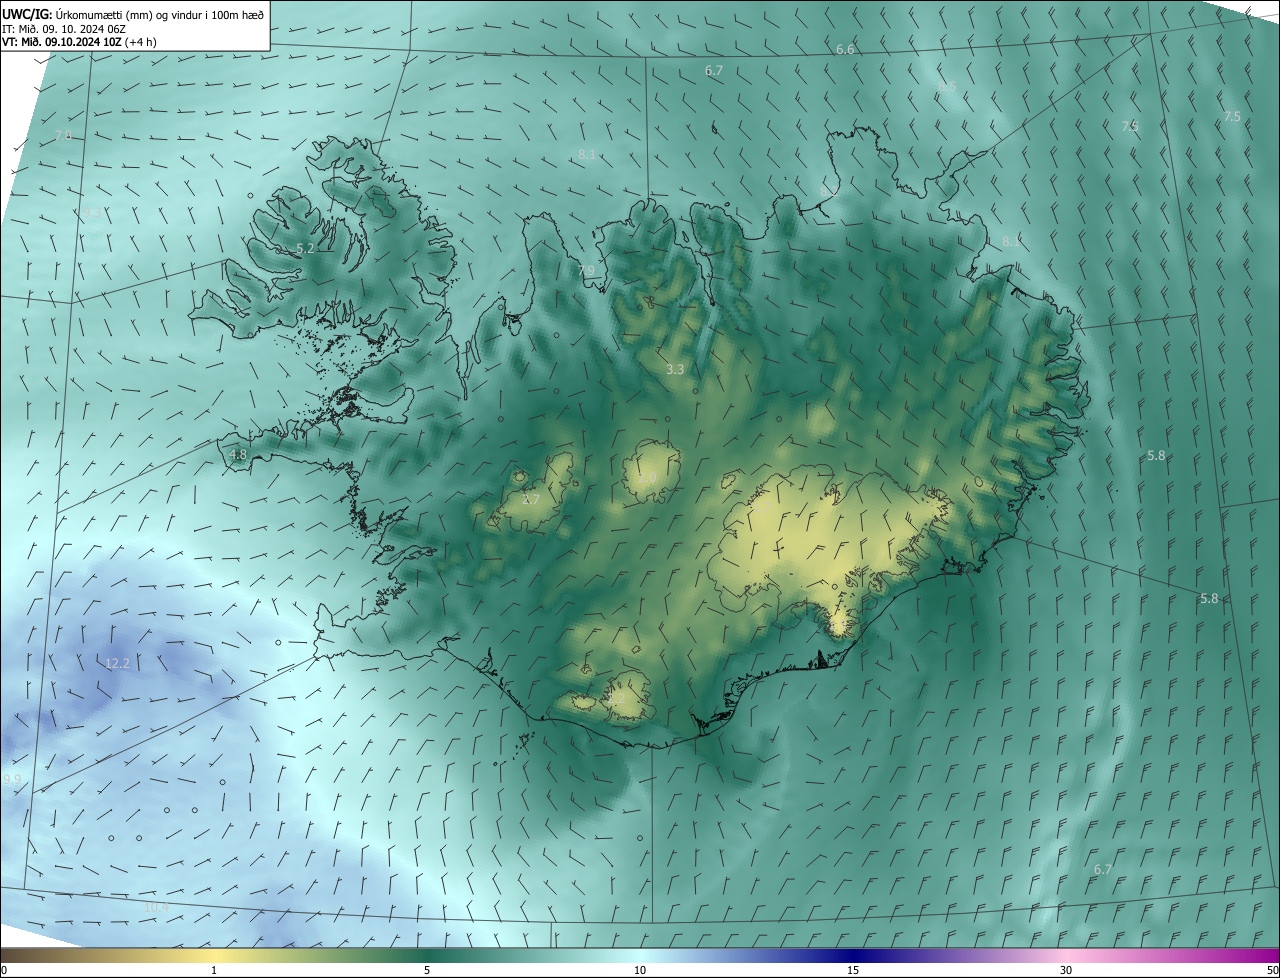The width and height of the screenshot is (1280, 978).
Task: Click the 2.0 value on Hofsjökull glacier
Action: tap(647, 478)
